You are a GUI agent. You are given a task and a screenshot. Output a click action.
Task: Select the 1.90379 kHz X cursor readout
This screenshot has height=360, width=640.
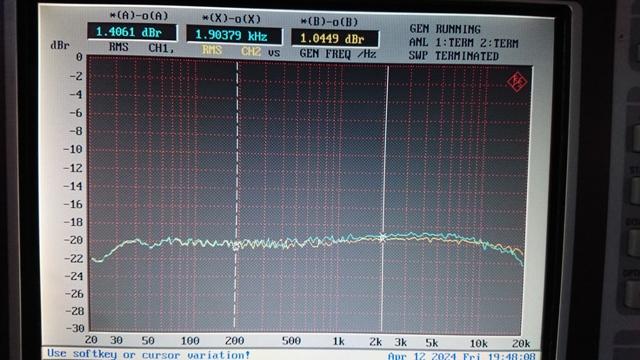234,35
